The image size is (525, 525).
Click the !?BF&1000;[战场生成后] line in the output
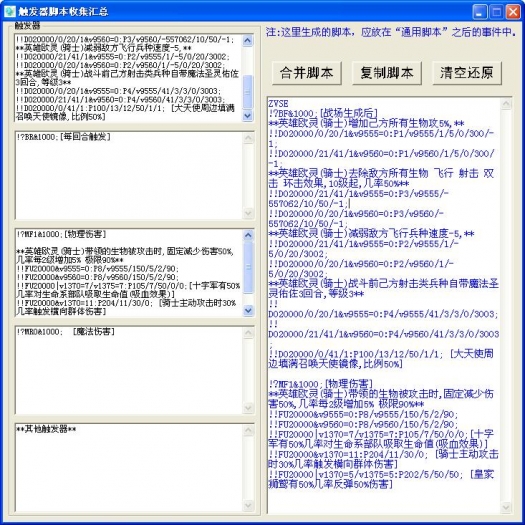323,113
